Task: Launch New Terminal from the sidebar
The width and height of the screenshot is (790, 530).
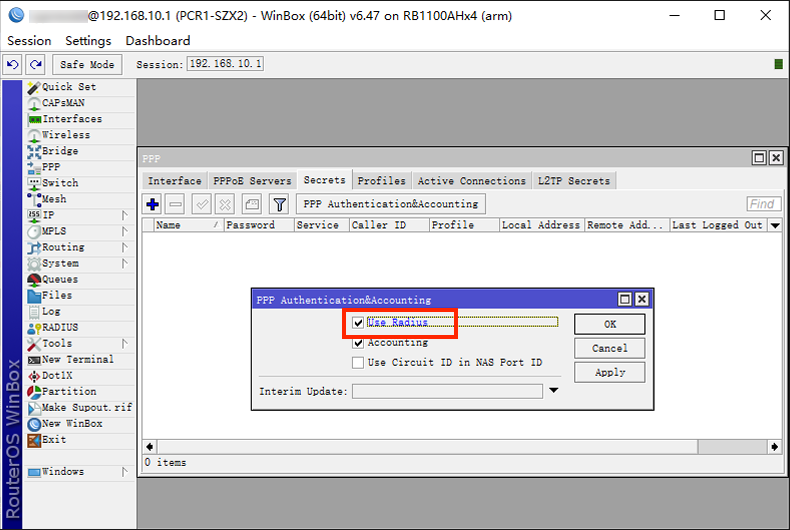Action: coord(81,359)
